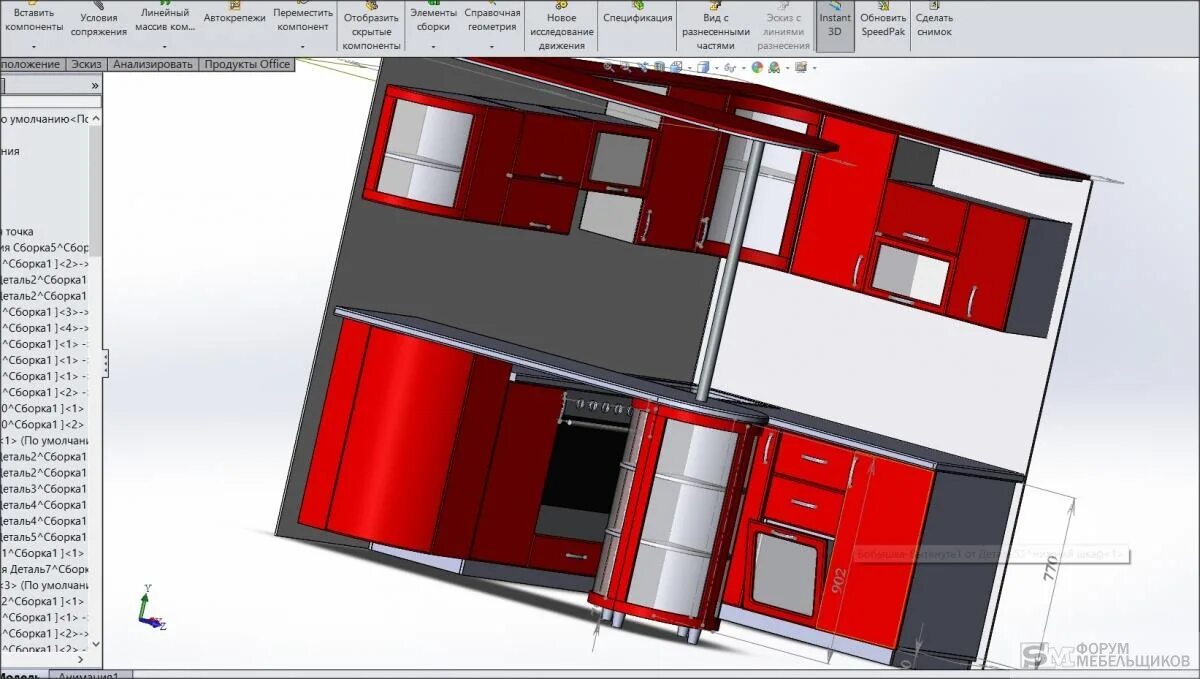Expand Hide/Show Items dropdown arrow

click(744, 68)
